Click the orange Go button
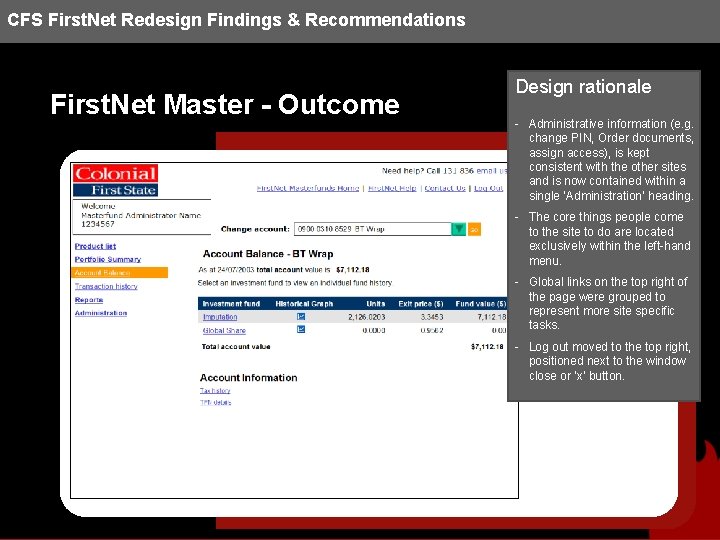Viewport: 720px width, 540px height. pyautogui.click(x=474, y=229)
